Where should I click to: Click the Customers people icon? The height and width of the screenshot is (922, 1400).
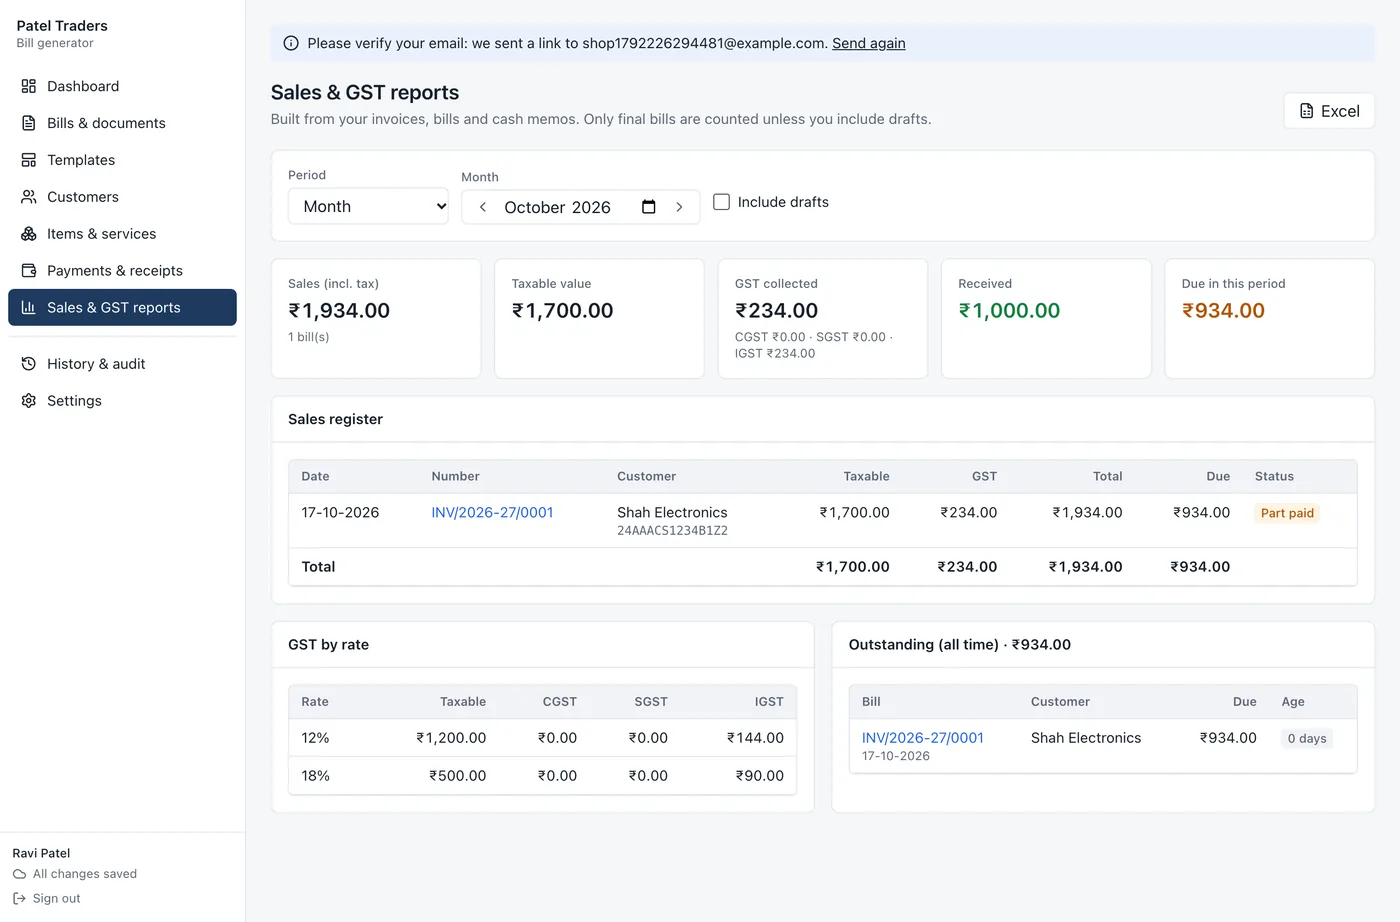pos(29,197)
